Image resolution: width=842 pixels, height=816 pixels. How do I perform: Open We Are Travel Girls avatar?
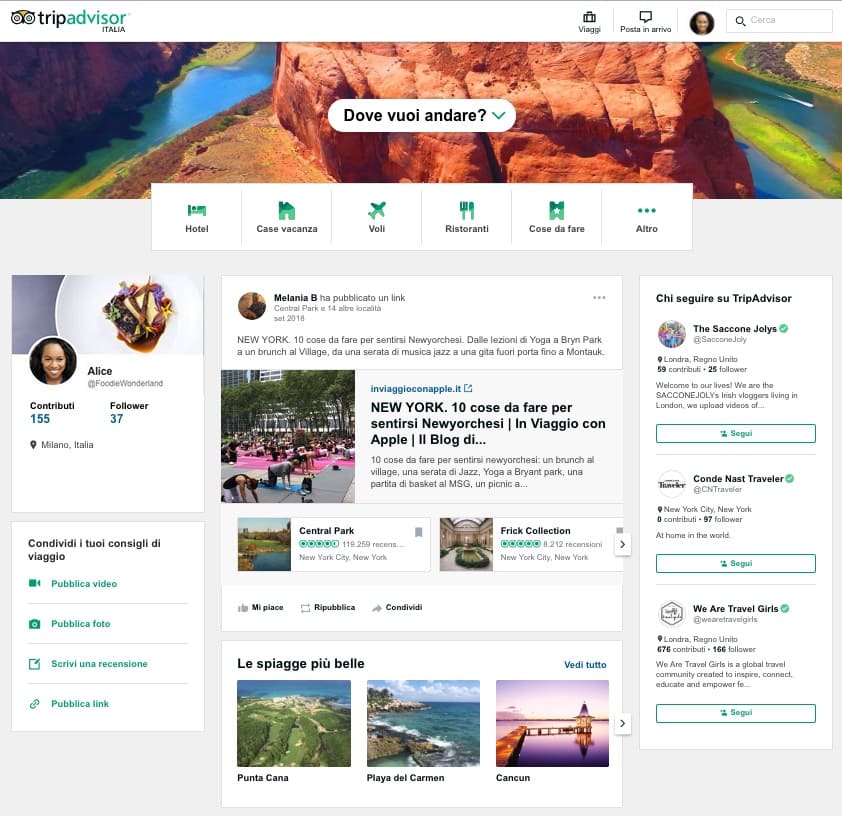point(671,614)
